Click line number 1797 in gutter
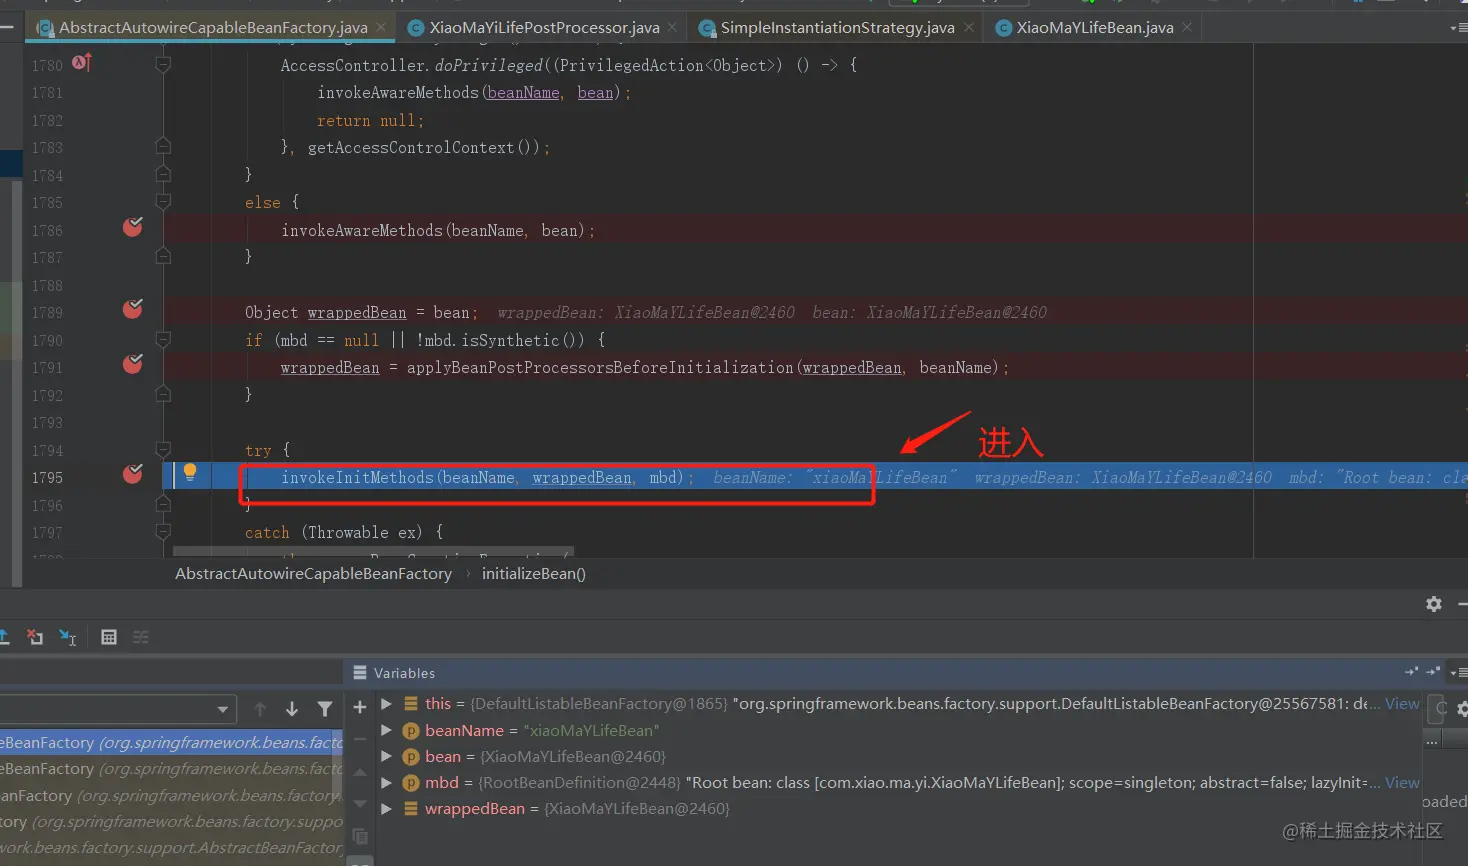The width and height of the screenshot is (1468, 866). (x=47, y=533)
